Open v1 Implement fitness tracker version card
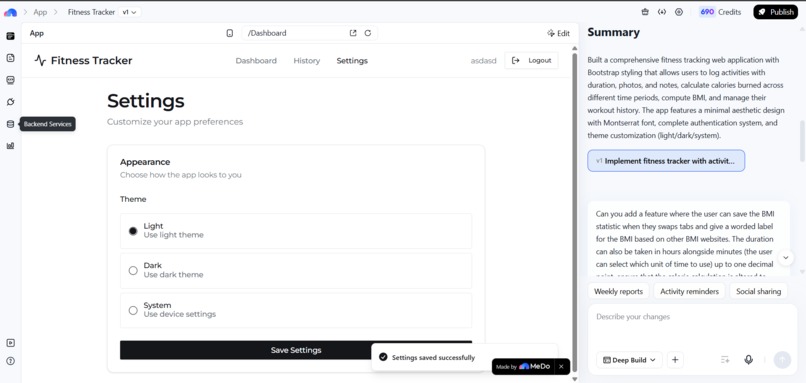 666,161
